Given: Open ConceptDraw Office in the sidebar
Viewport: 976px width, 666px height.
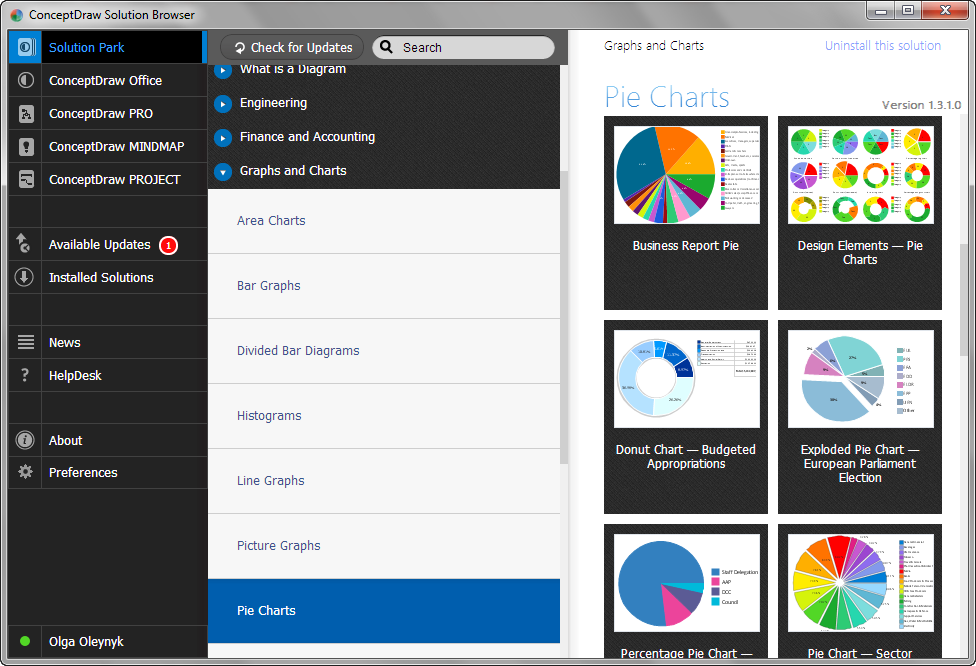Looking at the screenshot, I should pos(107,80).
